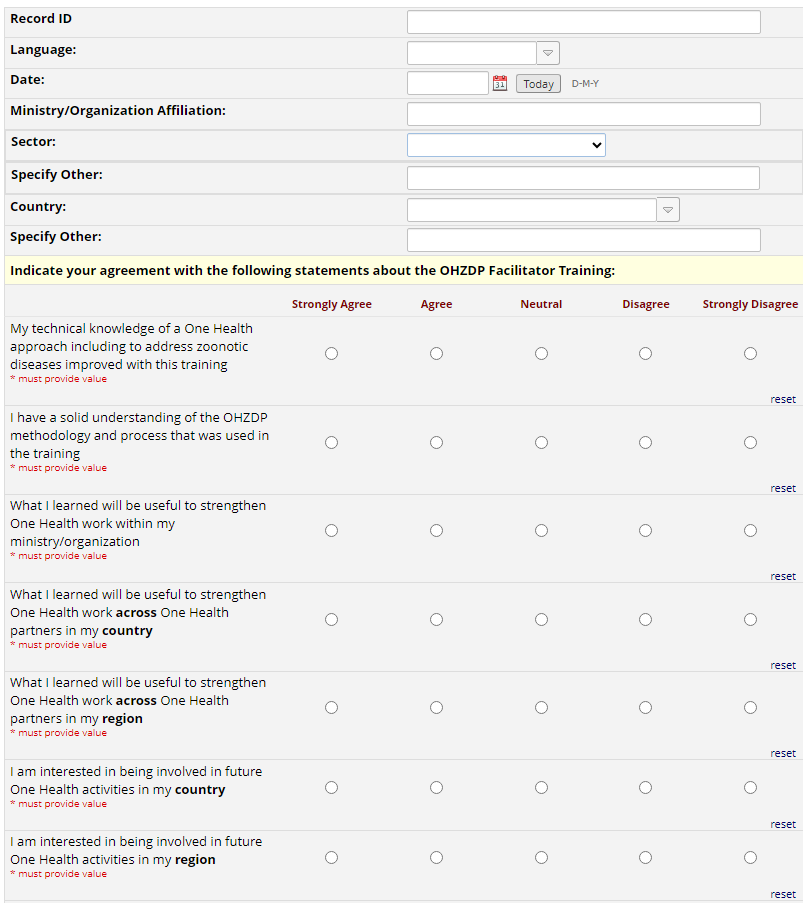
Task: Select Agree for solid understanding of OHZDP
Action: 436,442
